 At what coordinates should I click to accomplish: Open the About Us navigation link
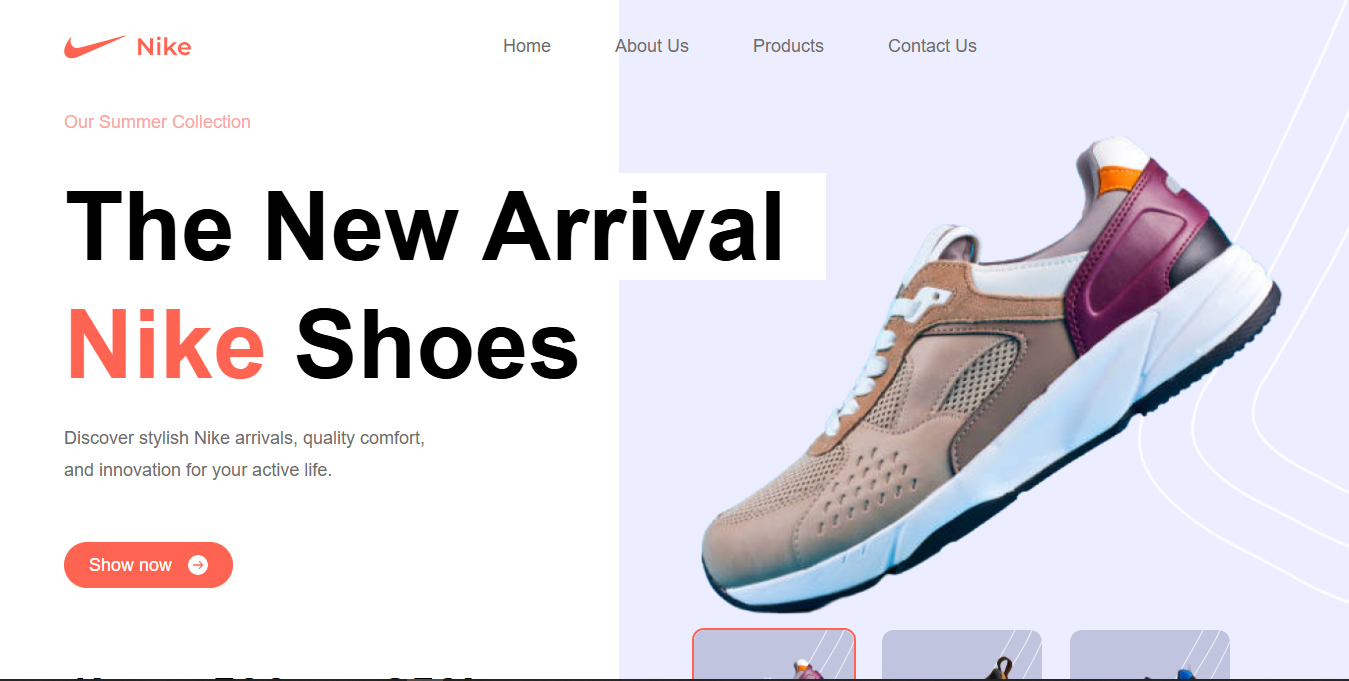click(652, 46)
